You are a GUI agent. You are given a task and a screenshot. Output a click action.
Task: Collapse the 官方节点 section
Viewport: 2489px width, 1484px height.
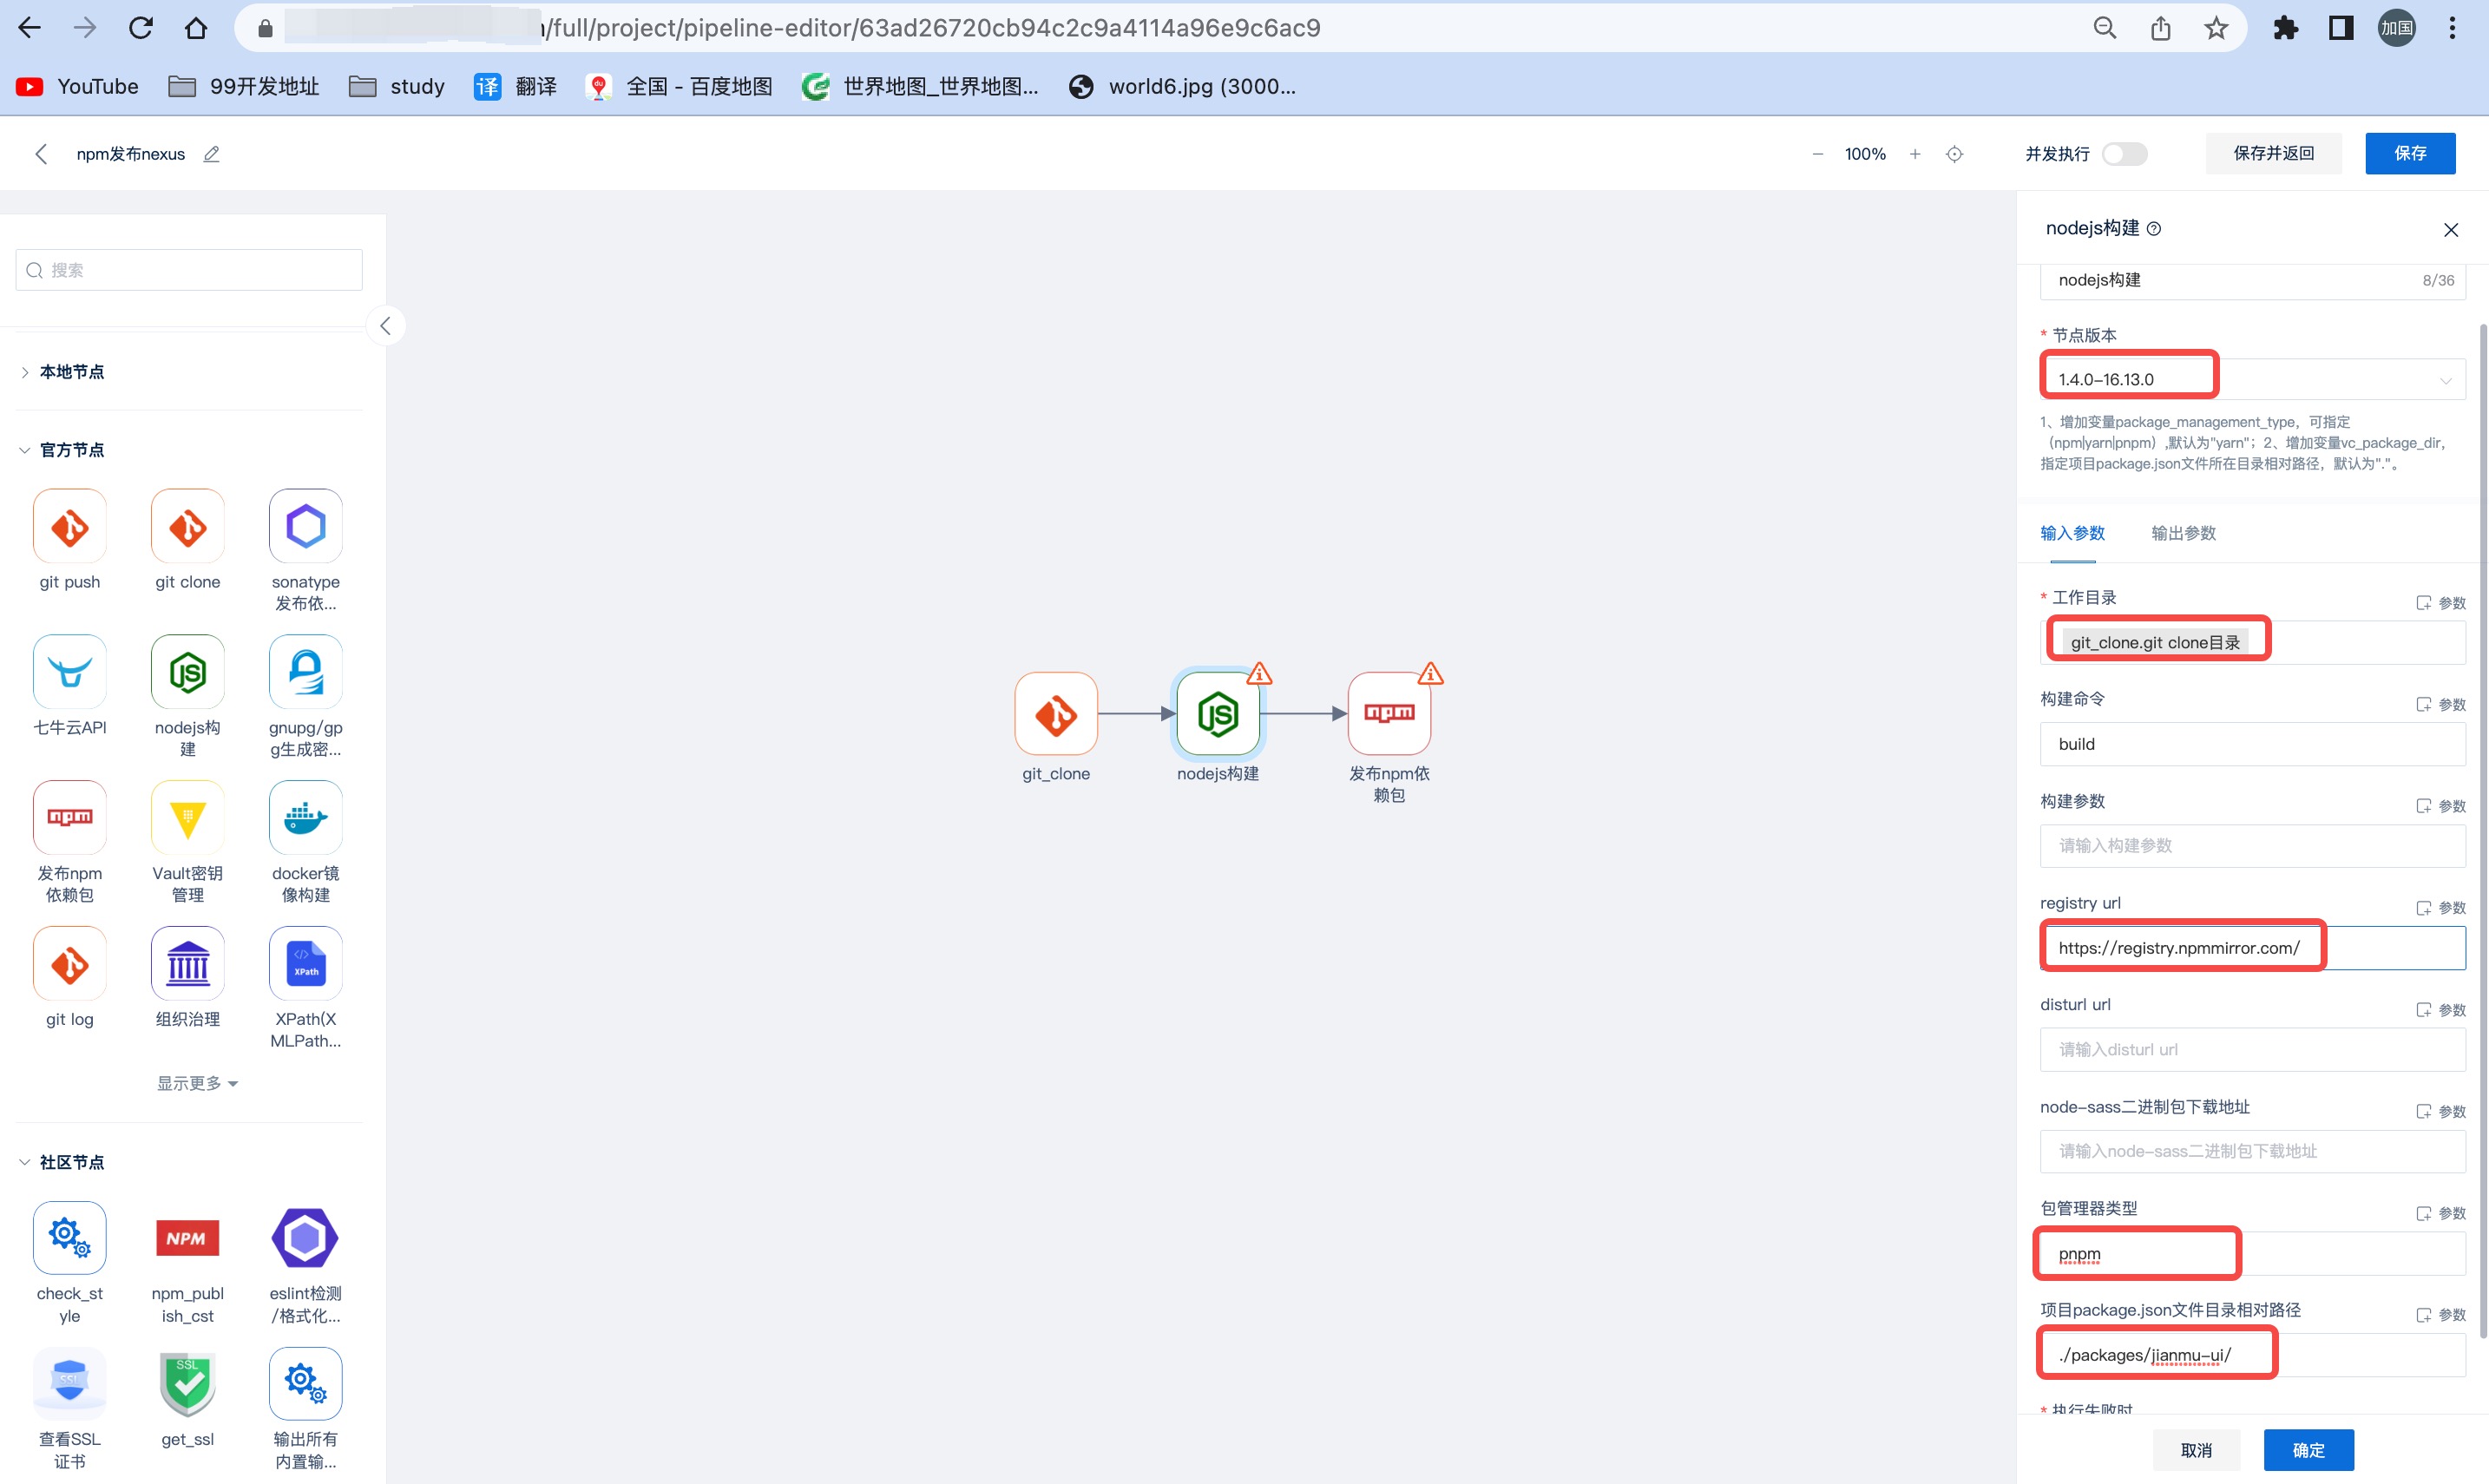pos(62,450)
